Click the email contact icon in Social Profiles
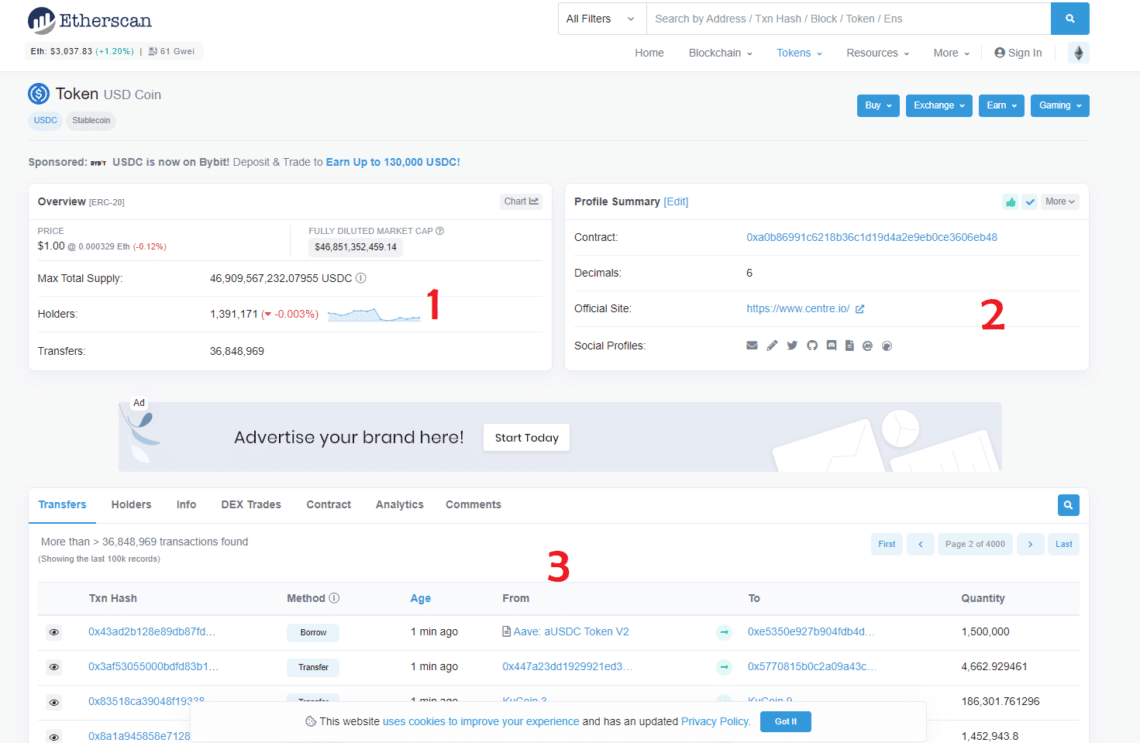The height and width of the screenshot is (743, 1140). click(x=752, y=345)
